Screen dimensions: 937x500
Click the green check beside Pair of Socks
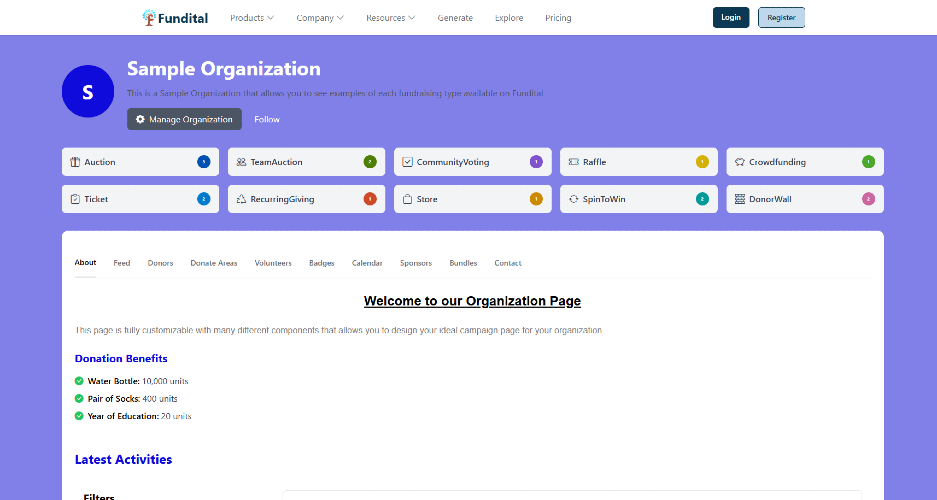(79, 398)
